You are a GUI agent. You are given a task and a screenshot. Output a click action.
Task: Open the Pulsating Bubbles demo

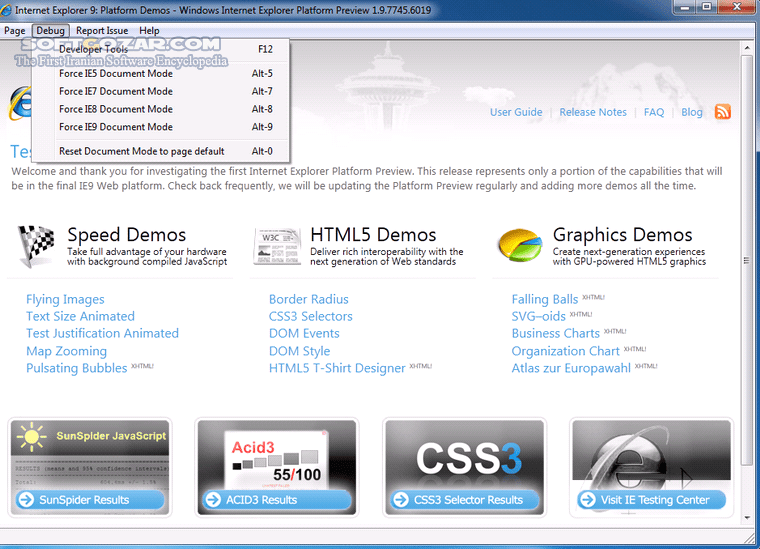click(77, 368)
